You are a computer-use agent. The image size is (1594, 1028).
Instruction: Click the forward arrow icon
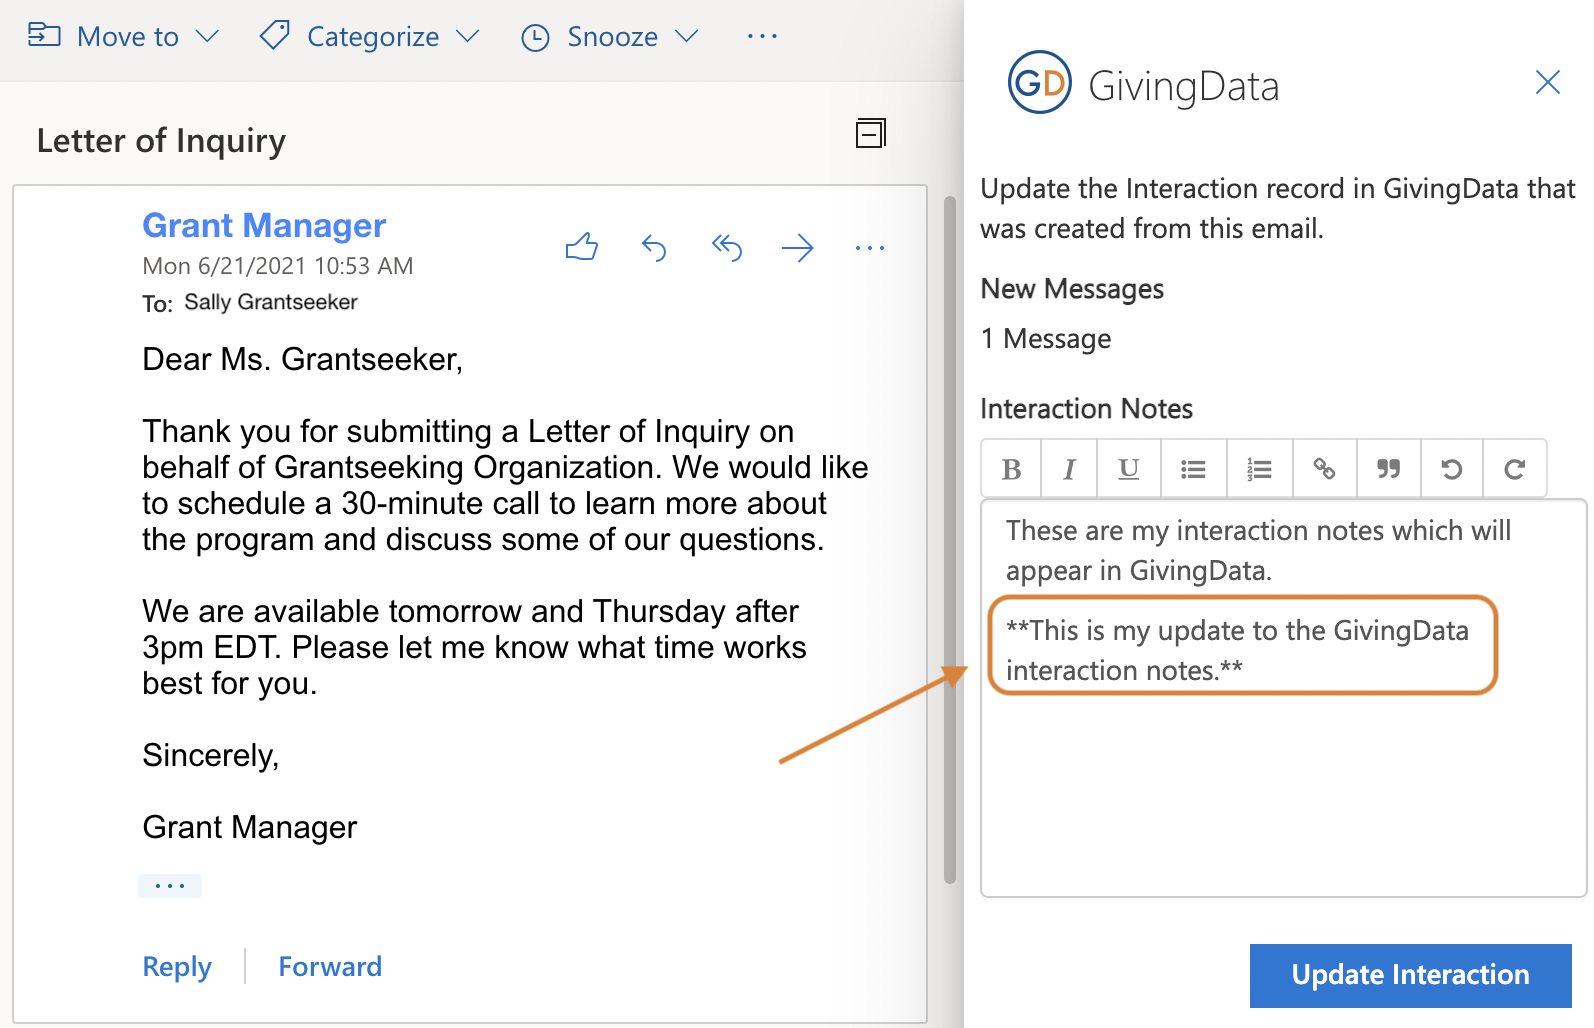coord(798,247)
